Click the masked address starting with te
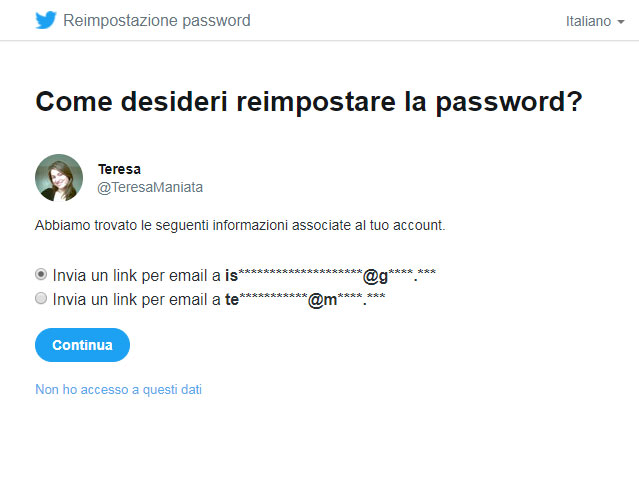Screen dimensions: 639x483 tap(305, 300)
